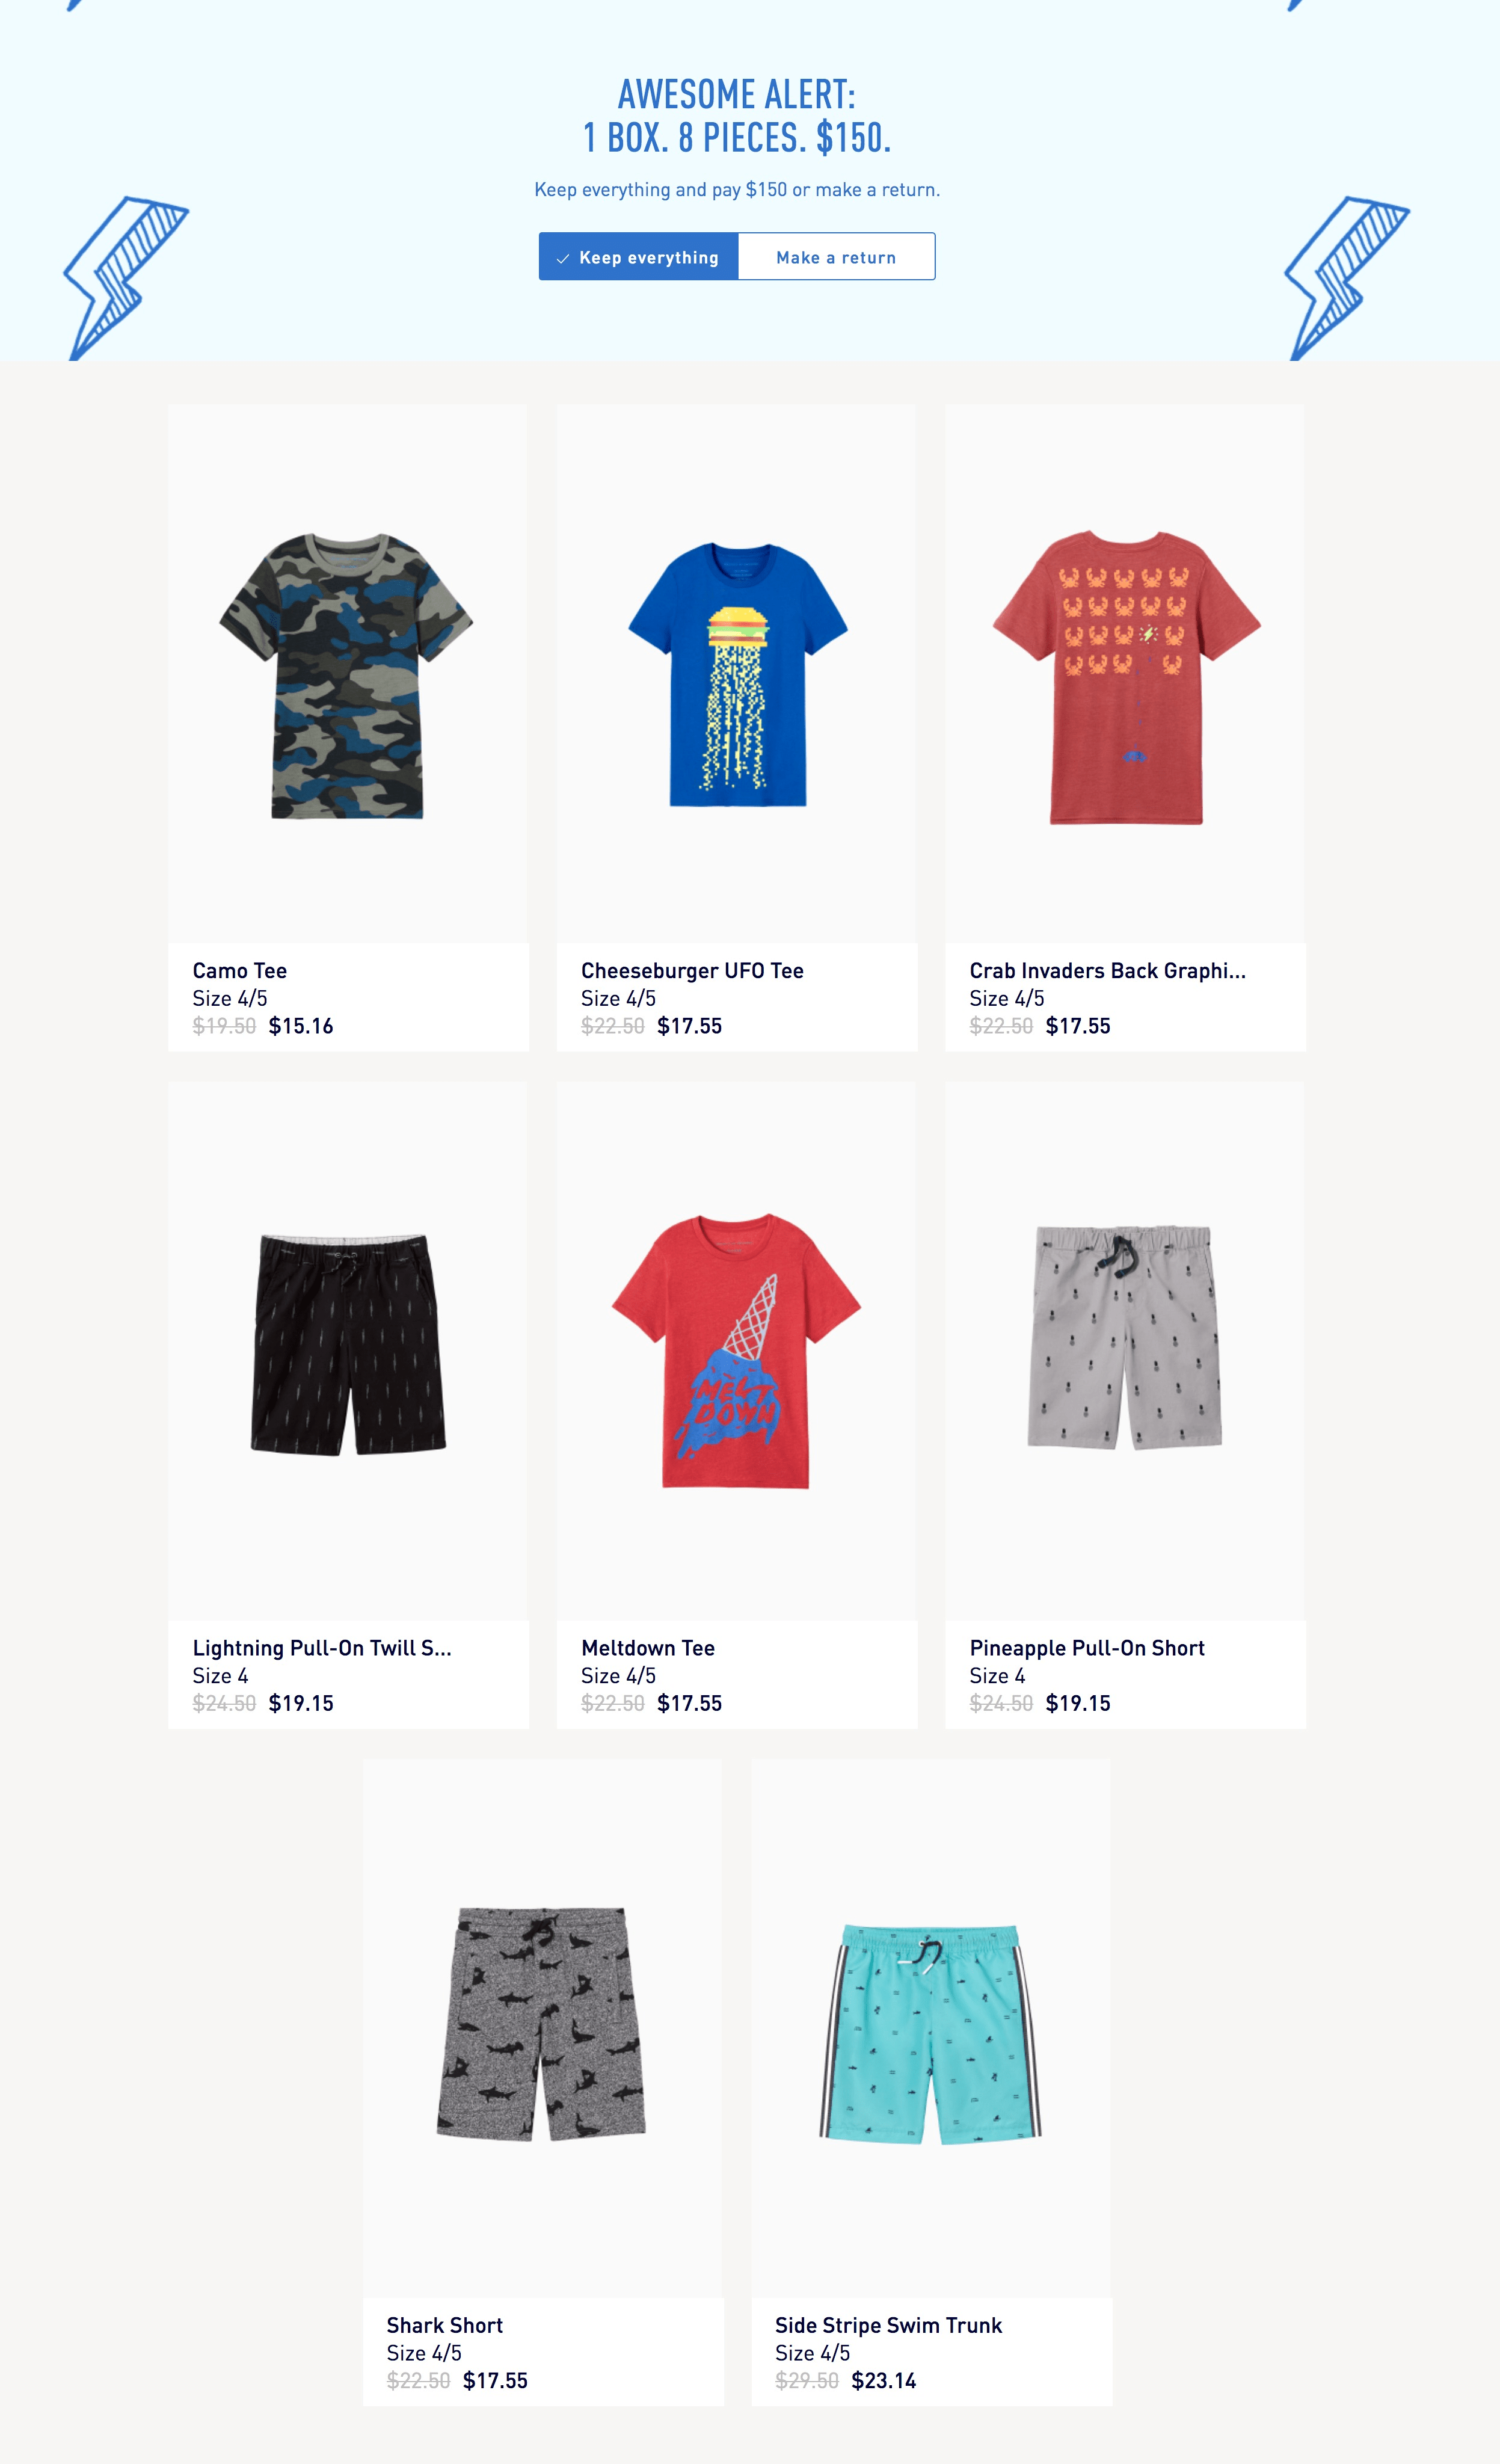The image size is (1500, 2464).
Task: Open the Crab Invaders Back Graphi... title
Action: [x=1108, y=971]
